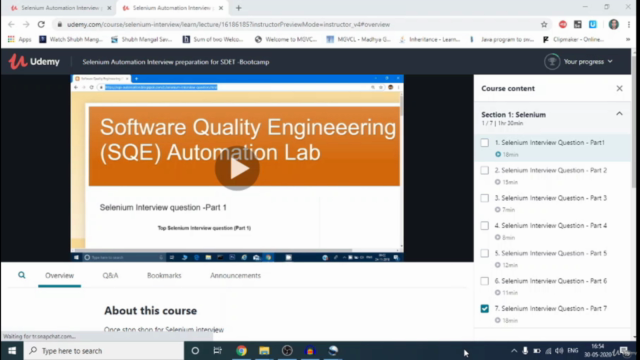Open Chrome from the taskbar

tap(241, 351)
